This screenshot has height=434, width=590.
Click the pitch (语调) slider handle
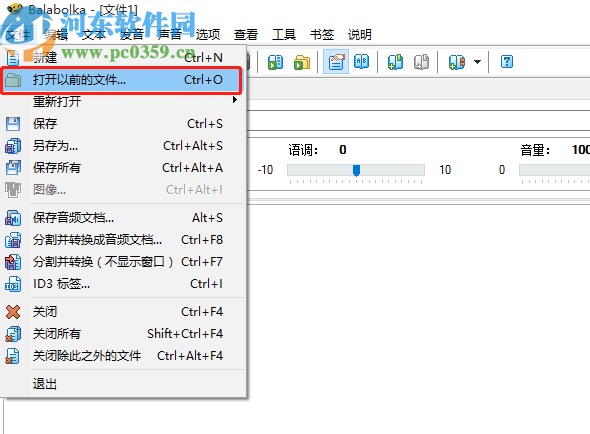[356, 170]
